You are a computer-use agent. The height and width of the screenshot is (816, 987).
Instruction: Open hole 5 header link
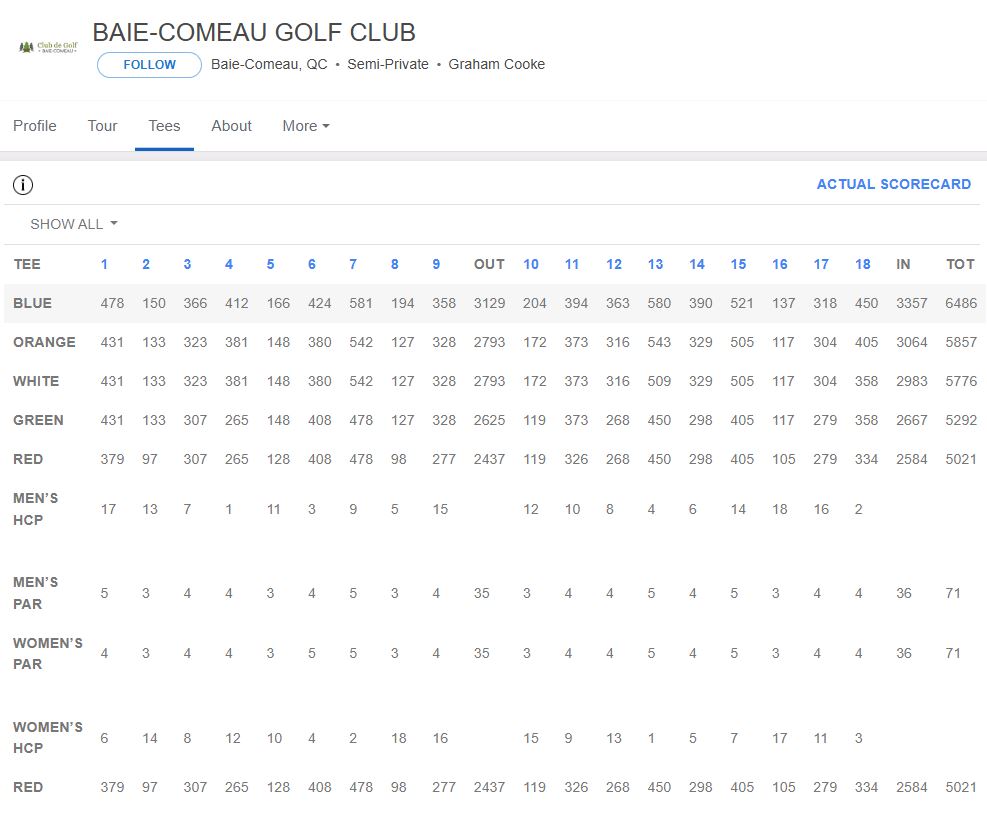[271, 264]
